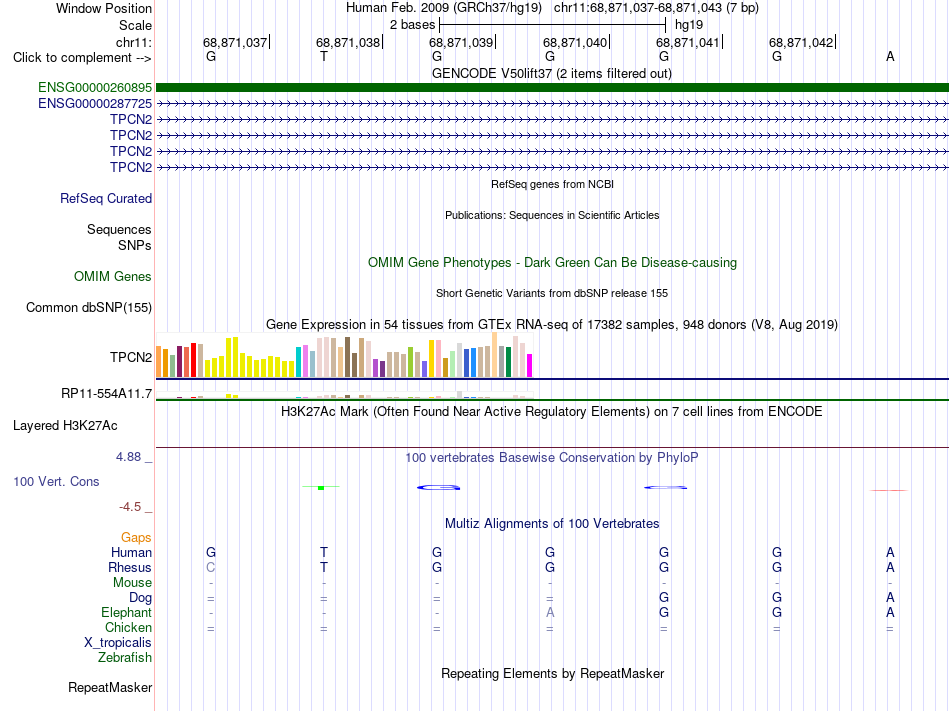Click the Common dbSNP(155) track label
The height and width of the screenshot is (711, 950).
(x=89, y=308)
